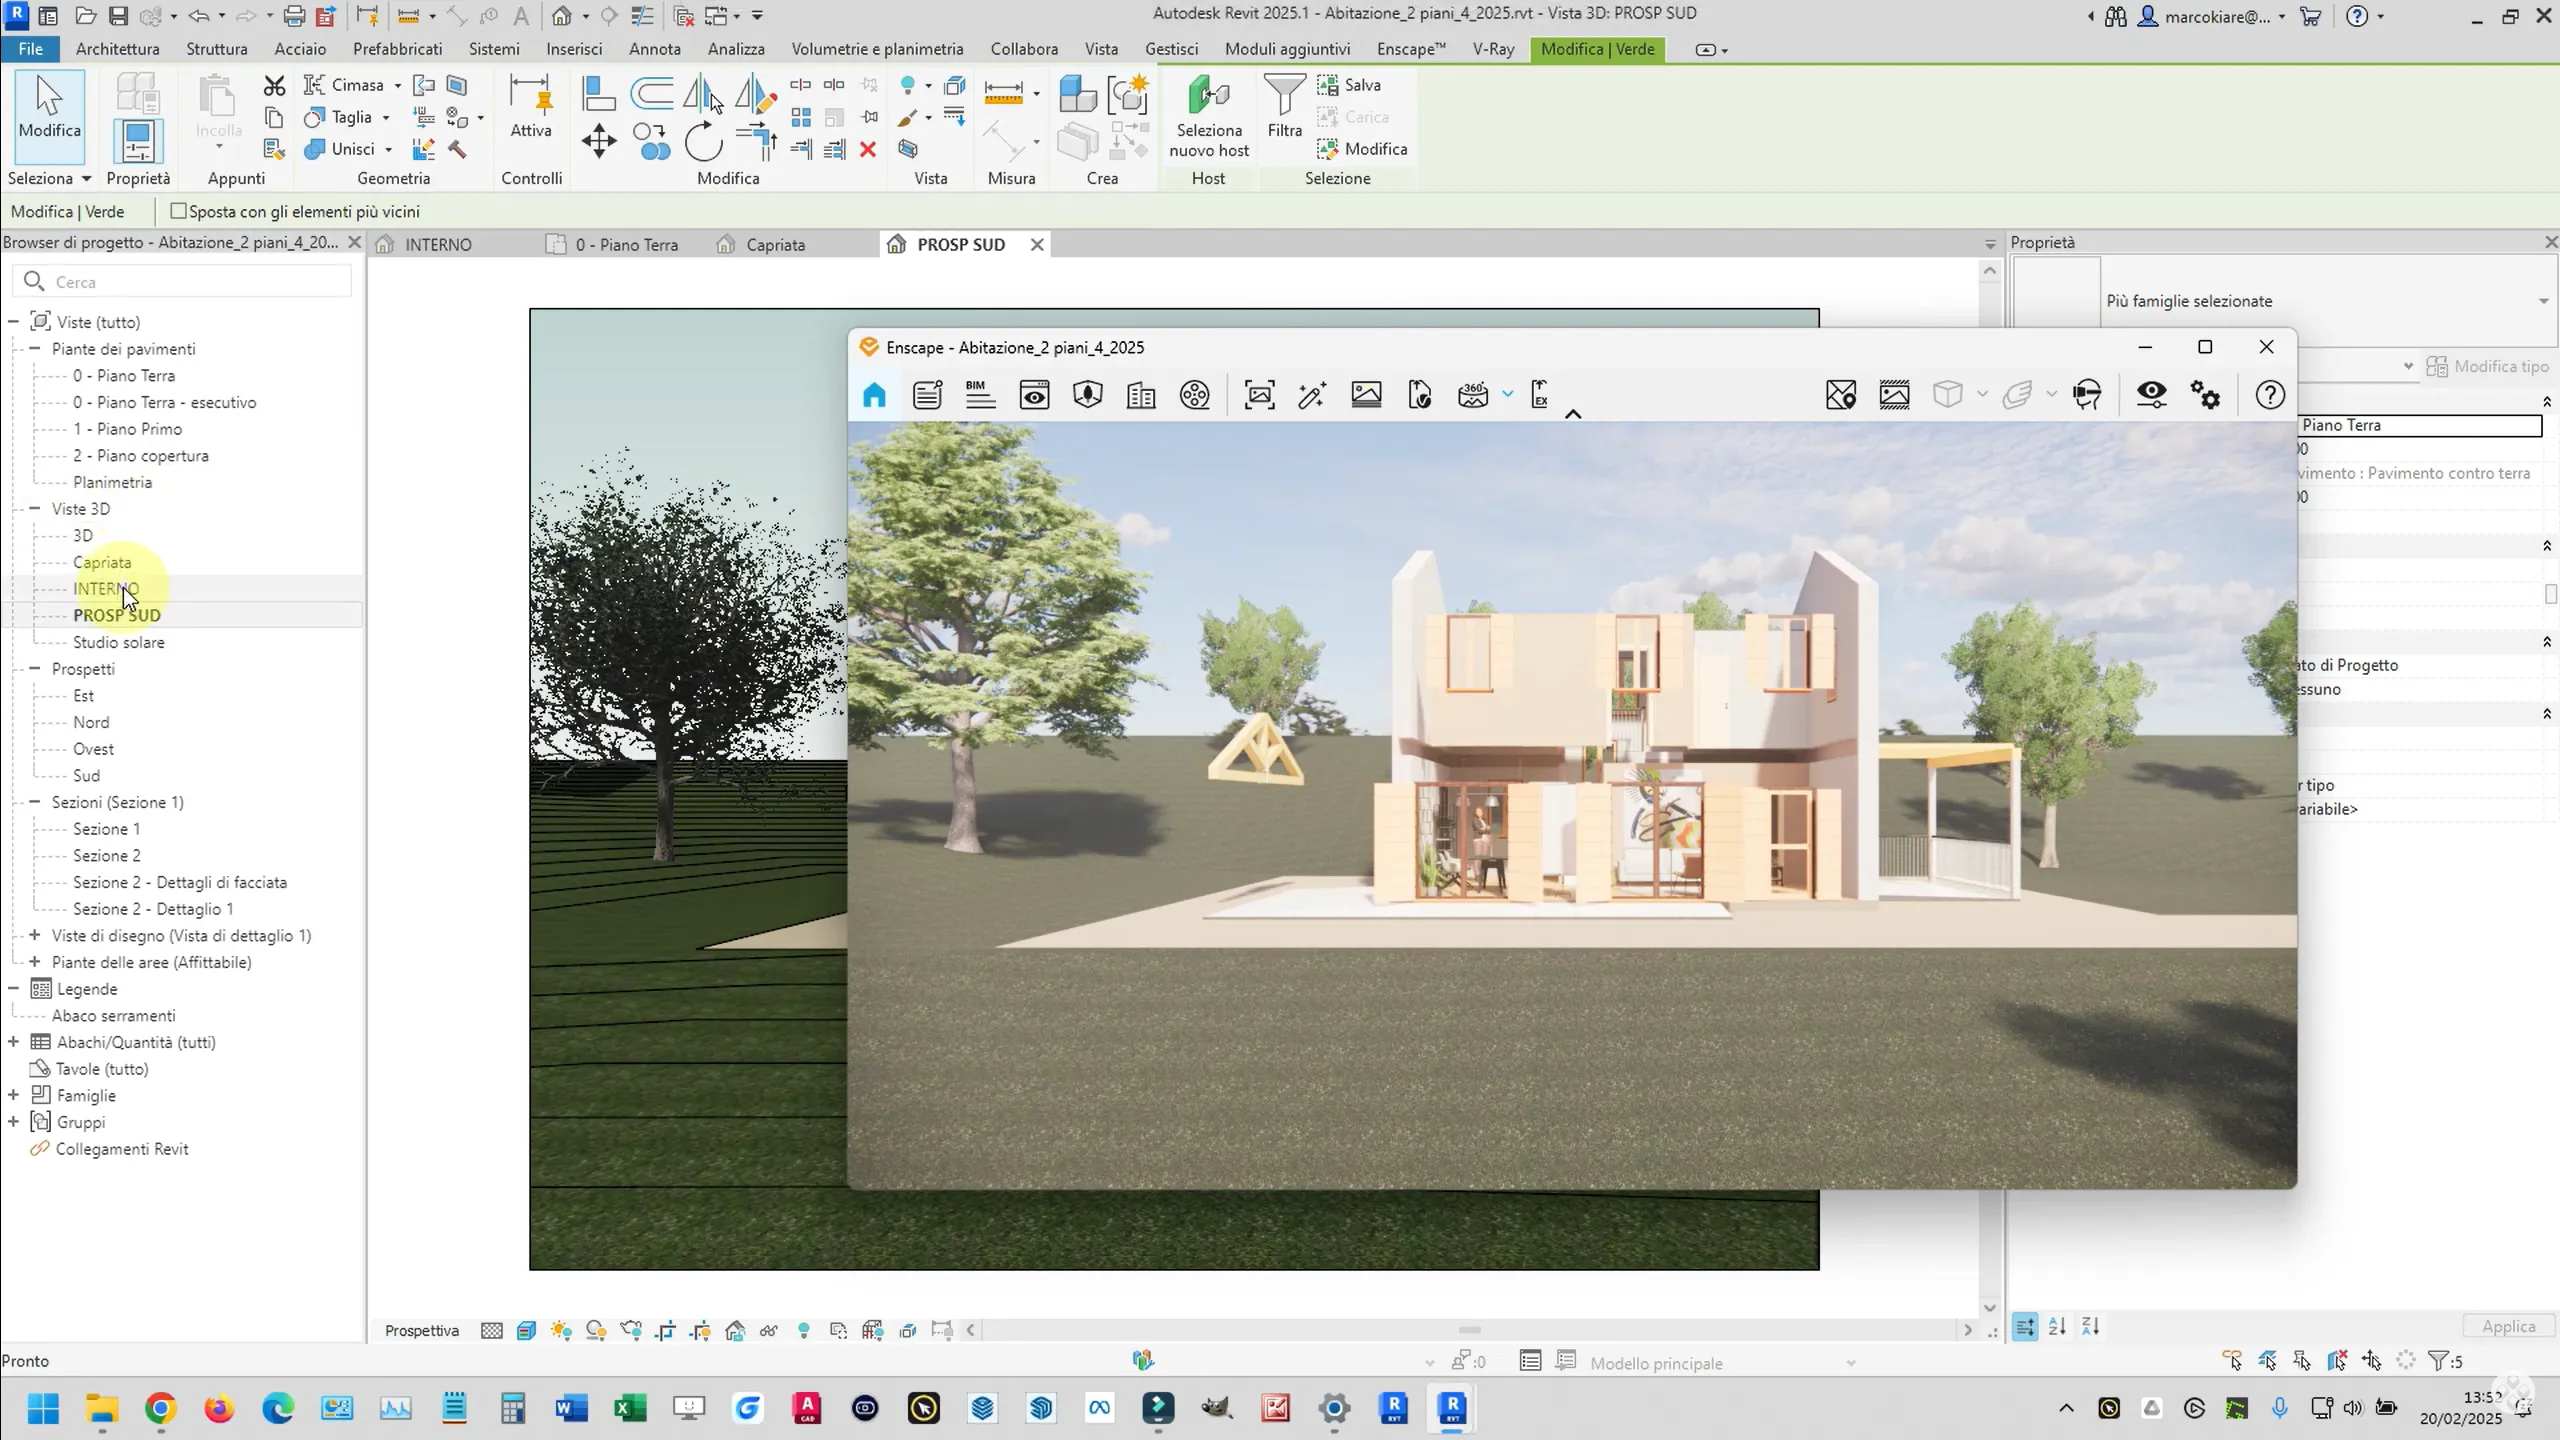The image size is (2560, 1440).
Task: Open Studio solare view in browser
Action: click(x=118, y=642)
